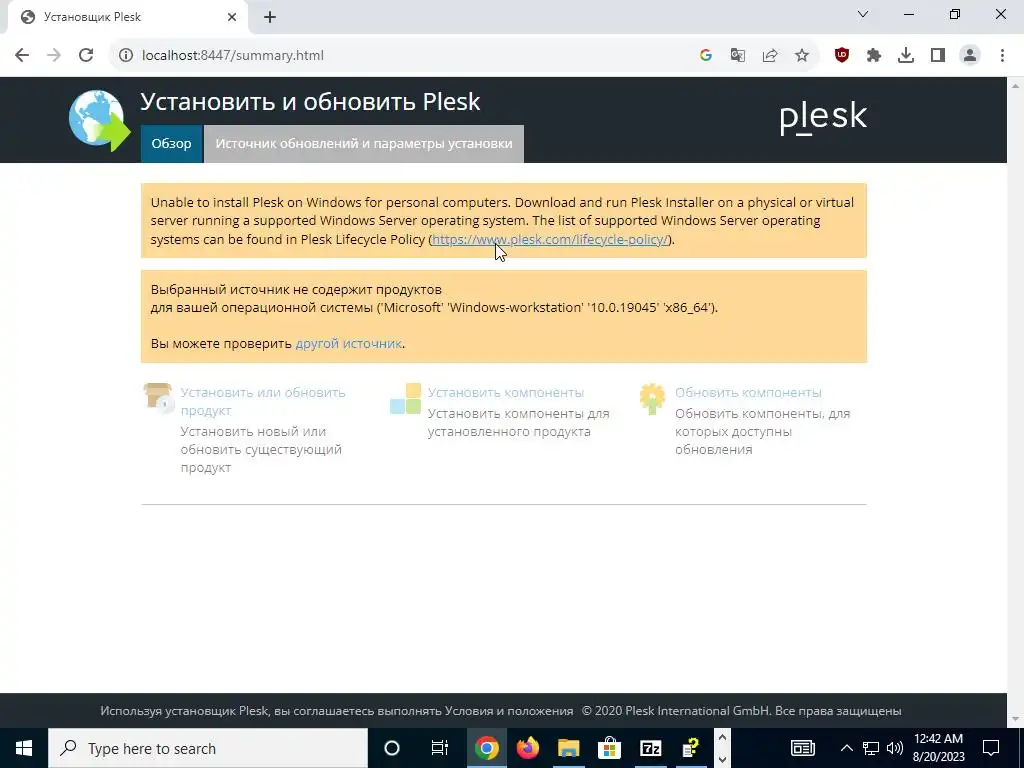The width and height of the screenshot is (1024, 768).
Task: Click the Google icon in address bar
Action: coord(705,56)
